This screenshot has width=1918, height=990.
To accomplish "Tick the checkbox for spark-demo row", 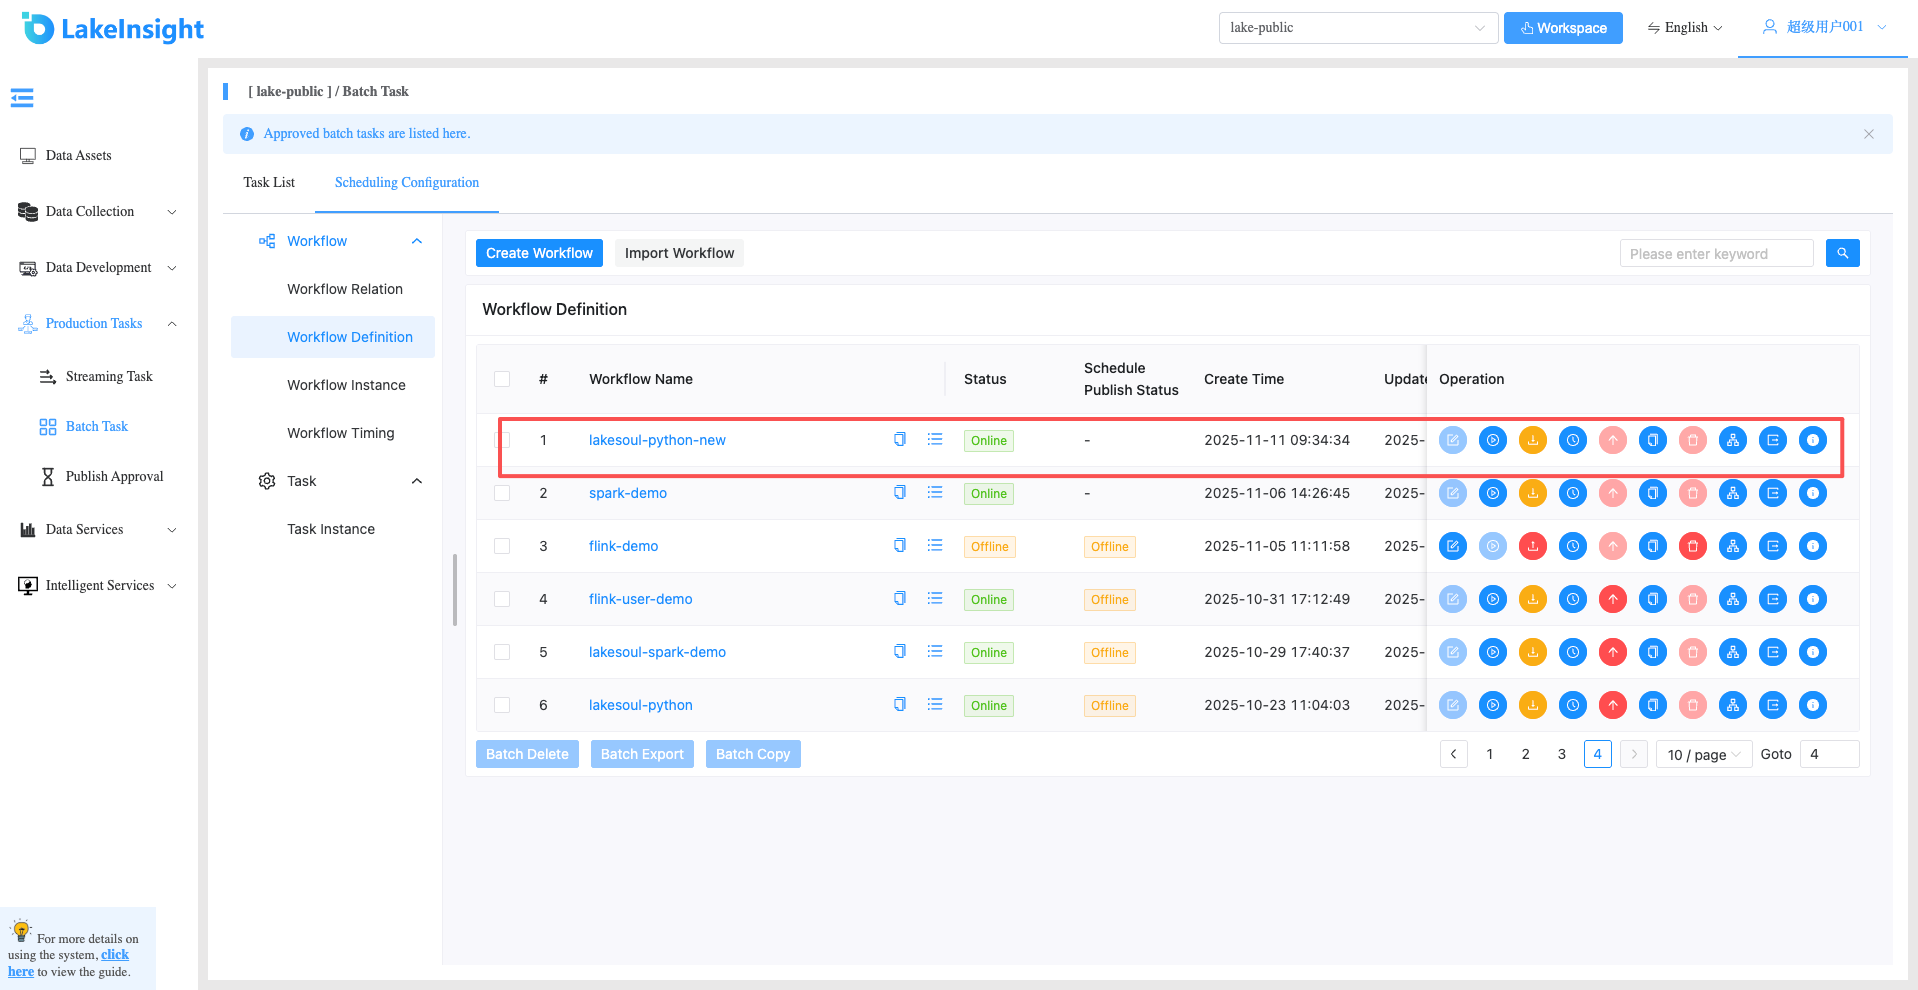I will [502, 493].
